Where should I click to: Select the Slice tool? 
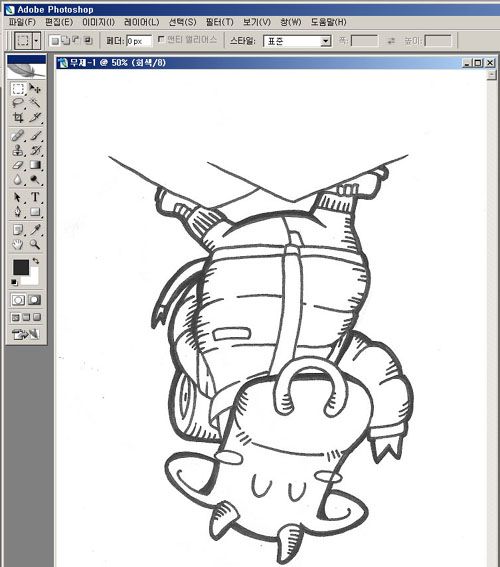[x=35, y=117]
